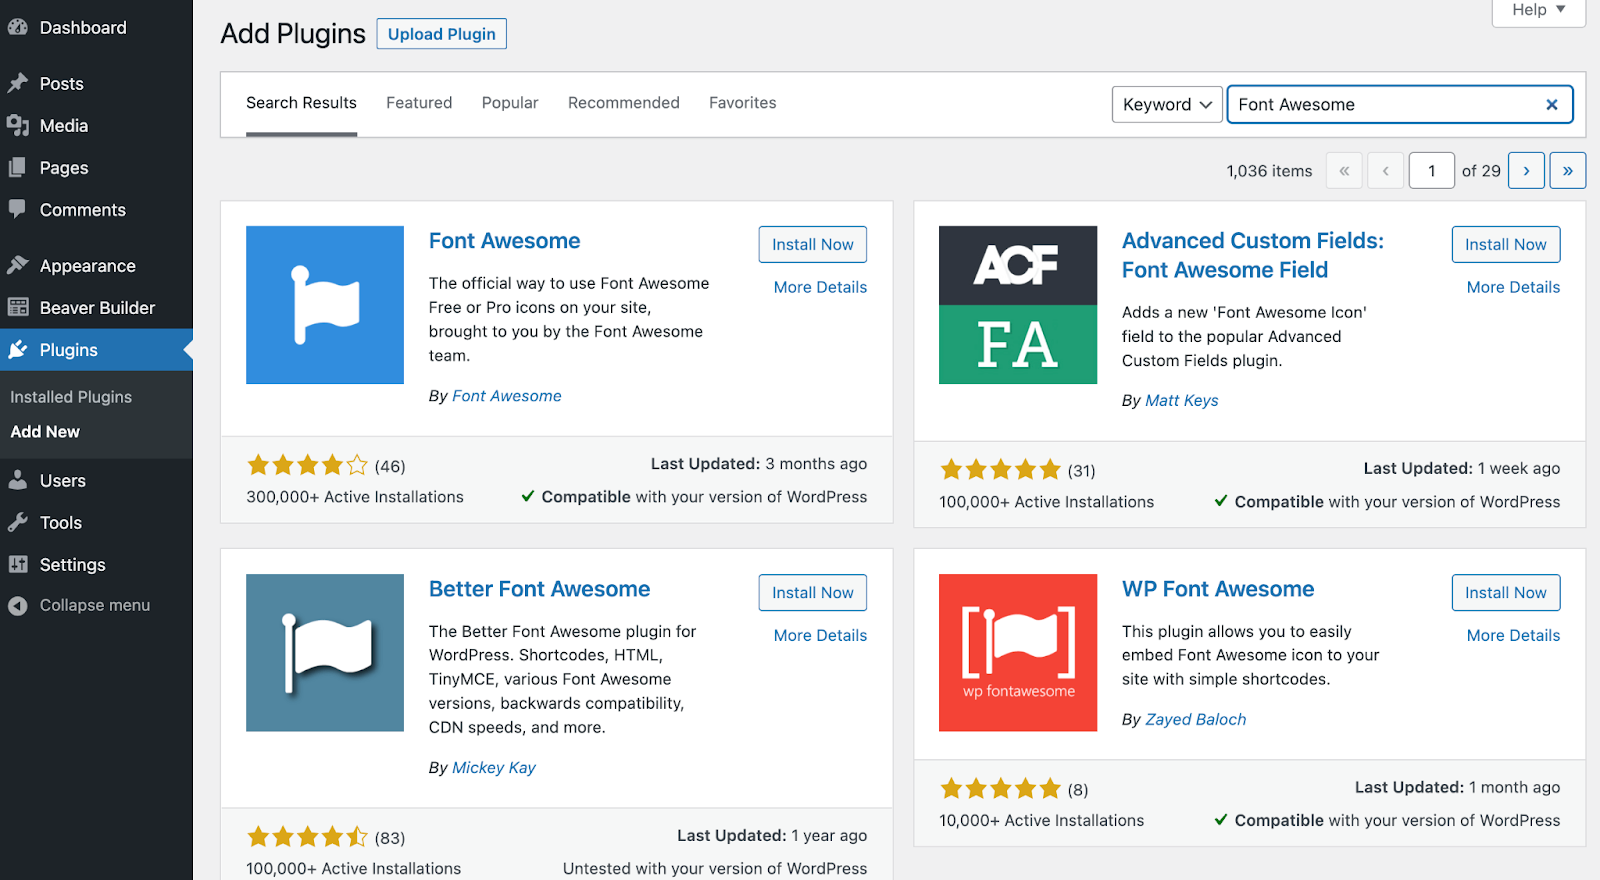Switch to the Featured tab

click(x=419, y=103)
